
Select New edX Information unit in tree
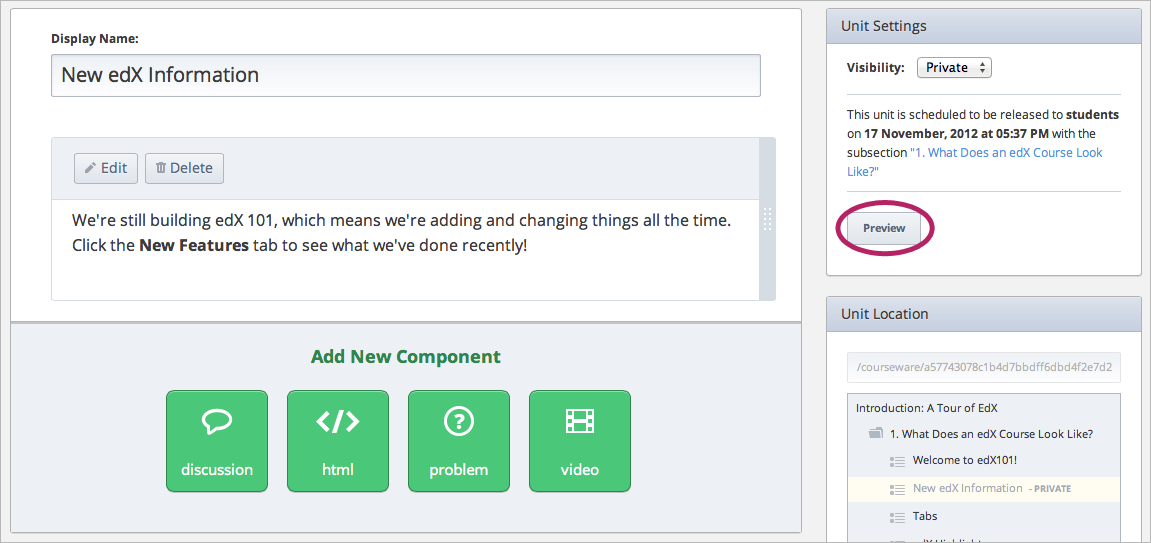pos(967,489)
